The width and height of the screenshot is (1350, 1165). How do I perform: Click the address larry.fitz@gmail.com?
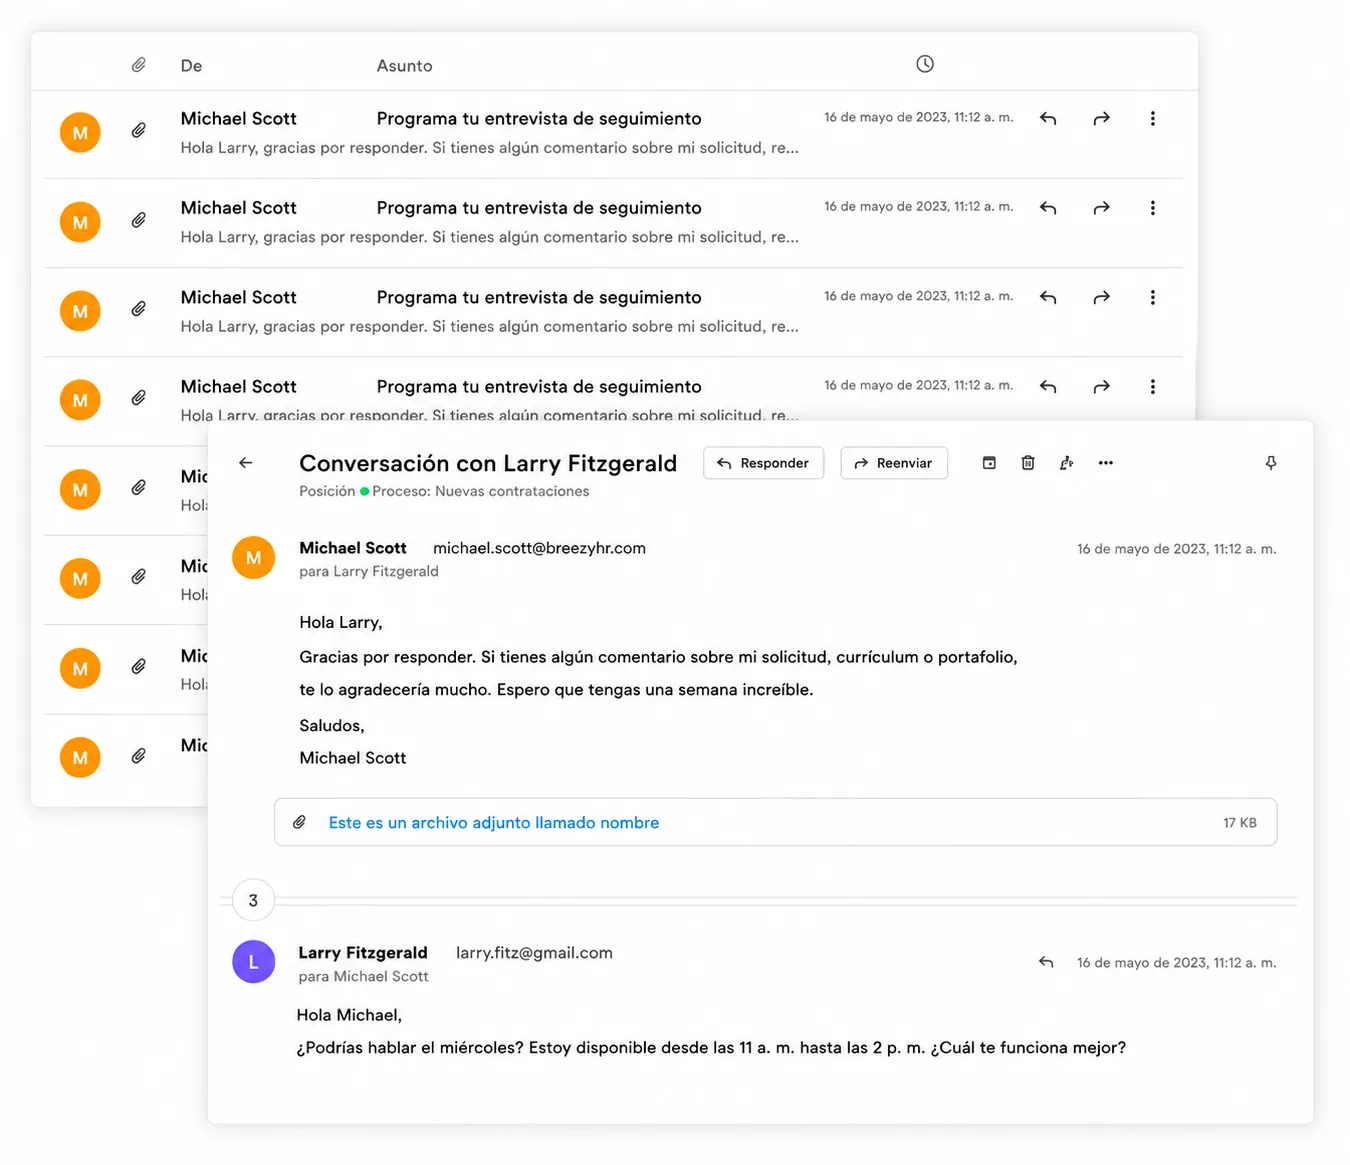point(534,953)
